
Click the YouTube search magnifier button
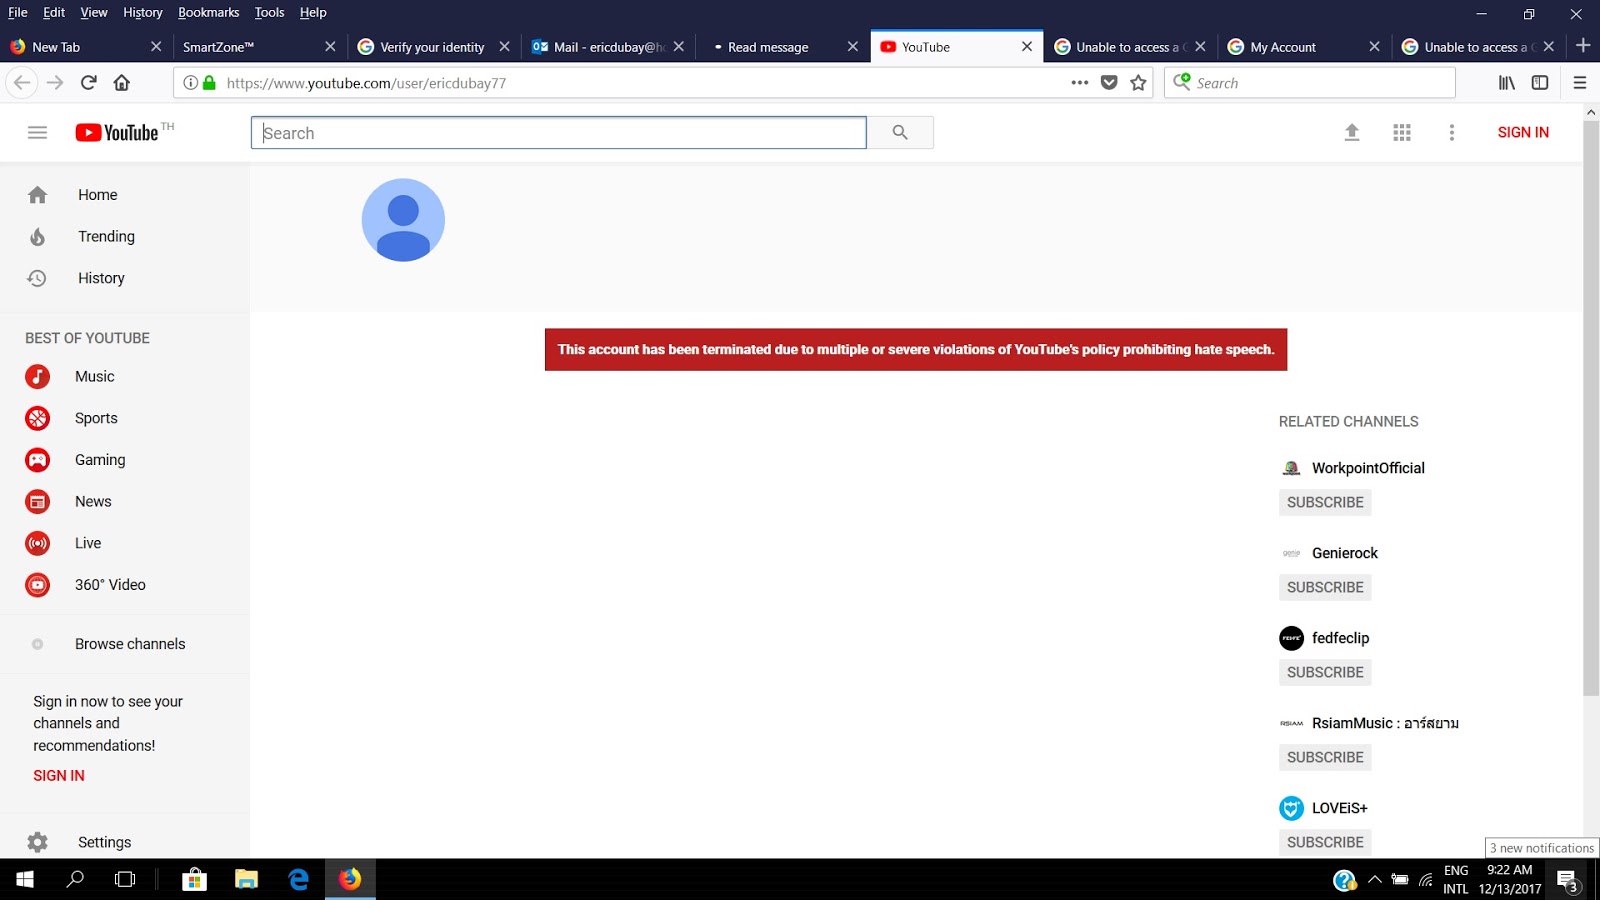(900, 132)
